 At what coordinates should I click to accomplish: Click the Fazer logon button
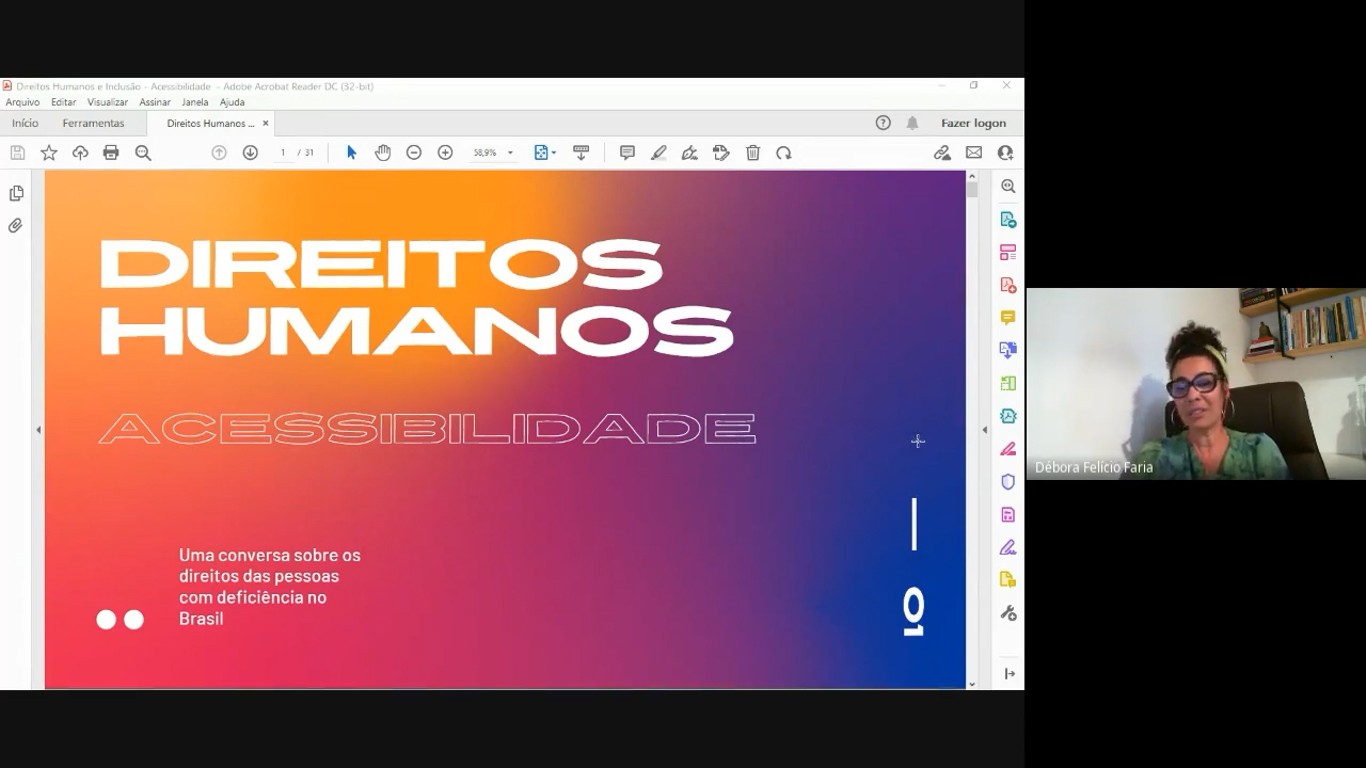pos(973,123)
